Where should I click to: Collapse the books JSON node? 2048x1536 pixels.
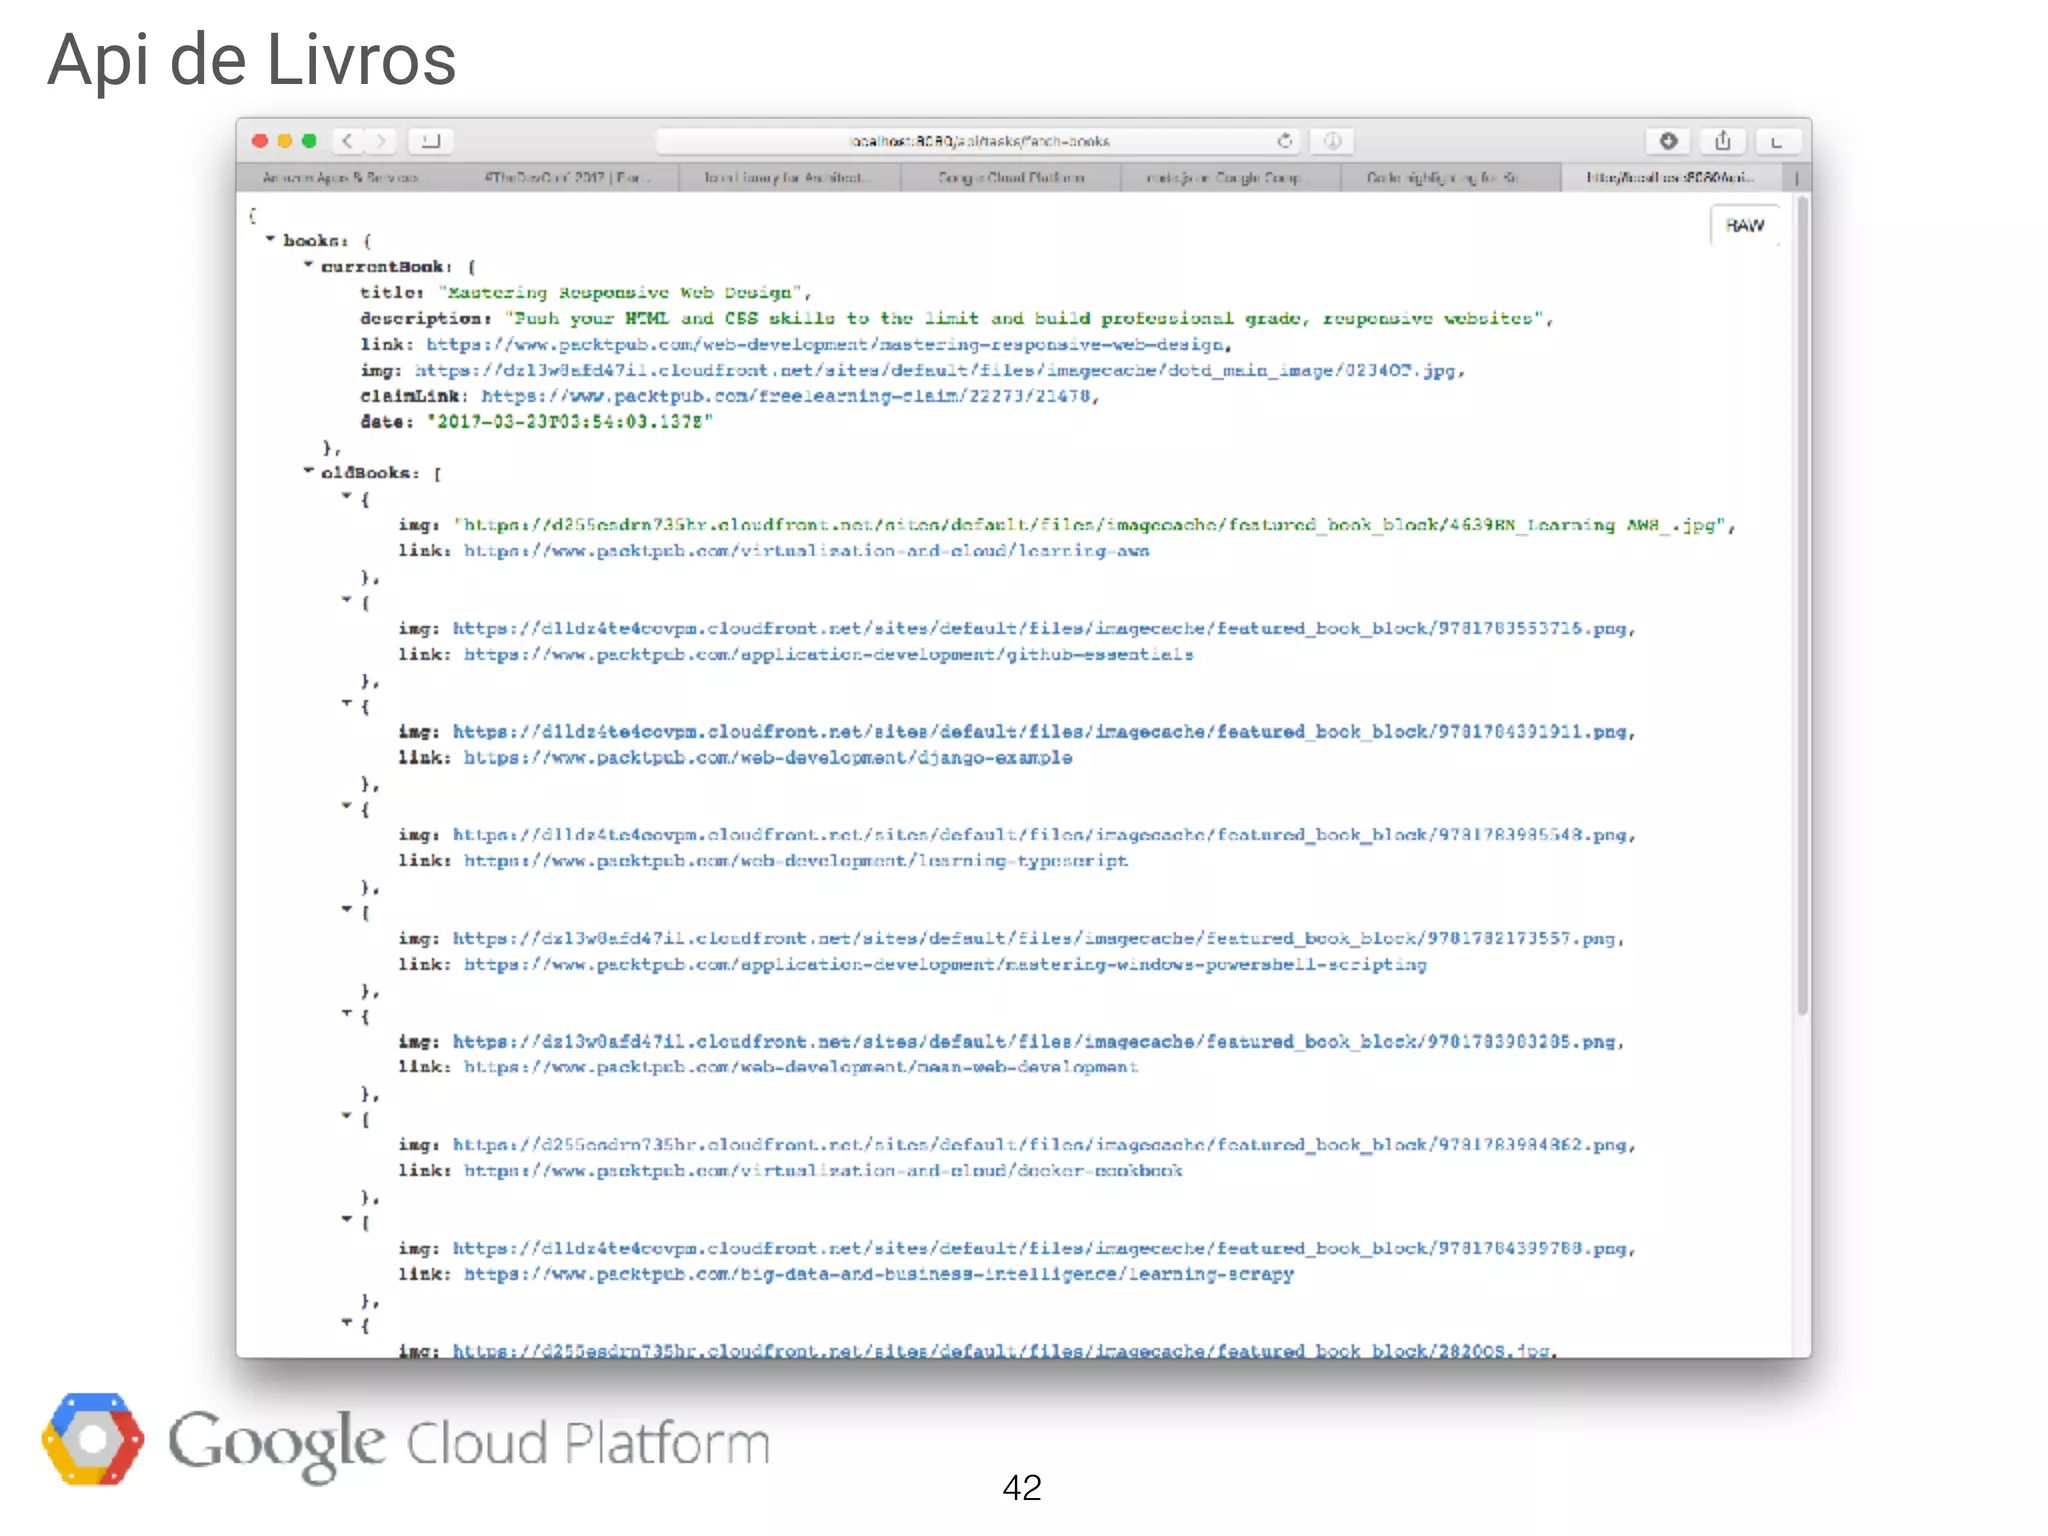270,239
